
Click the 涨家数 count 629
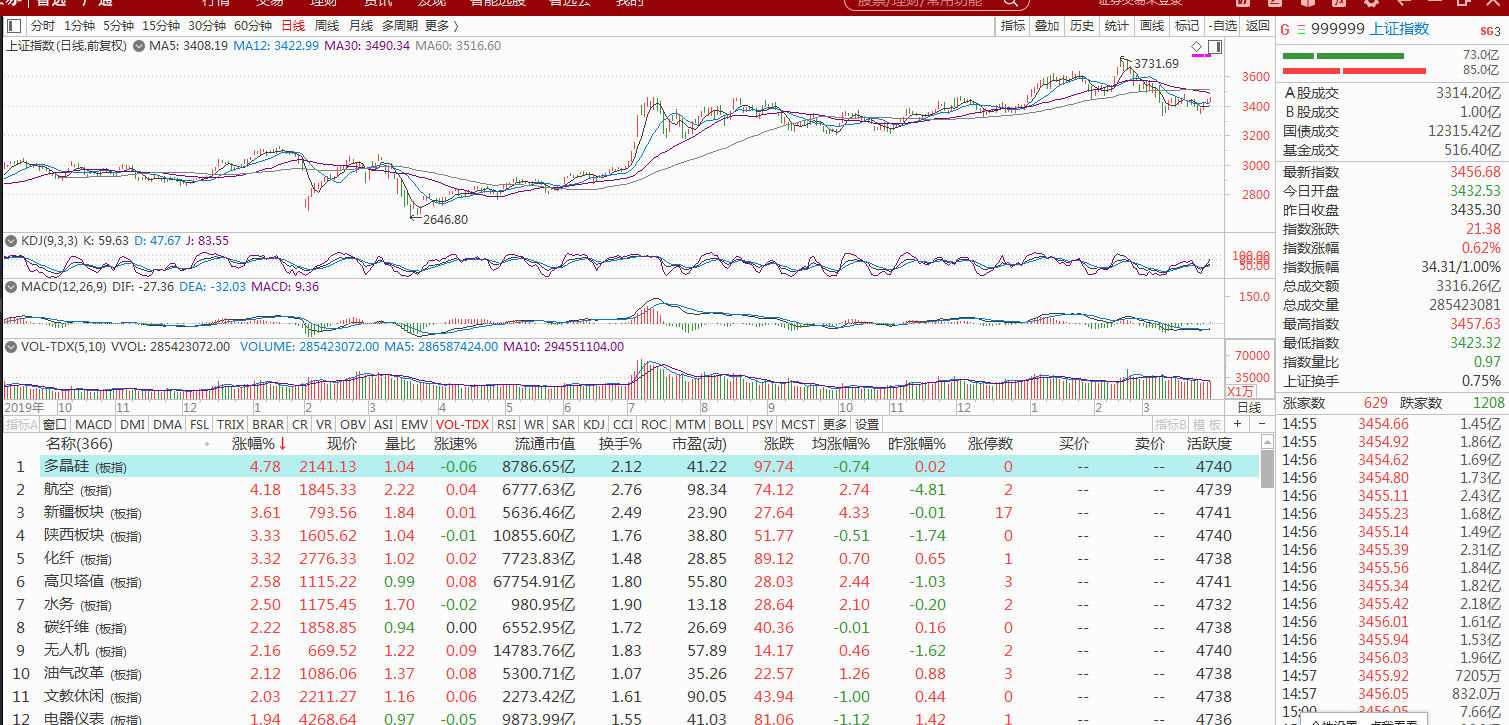[x=1376, y=403]
